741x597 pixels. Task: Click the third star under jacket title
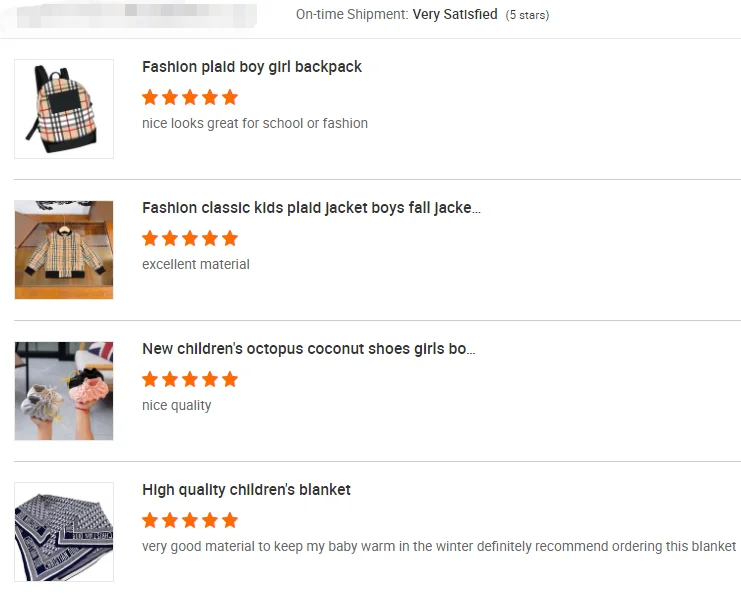point(190,238)
